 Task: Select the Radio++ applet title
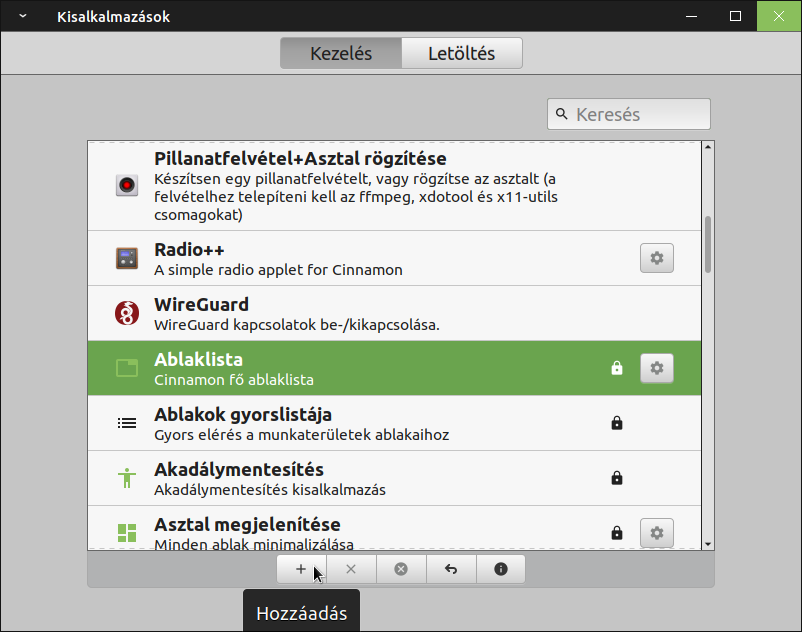(x=189, y=250)
